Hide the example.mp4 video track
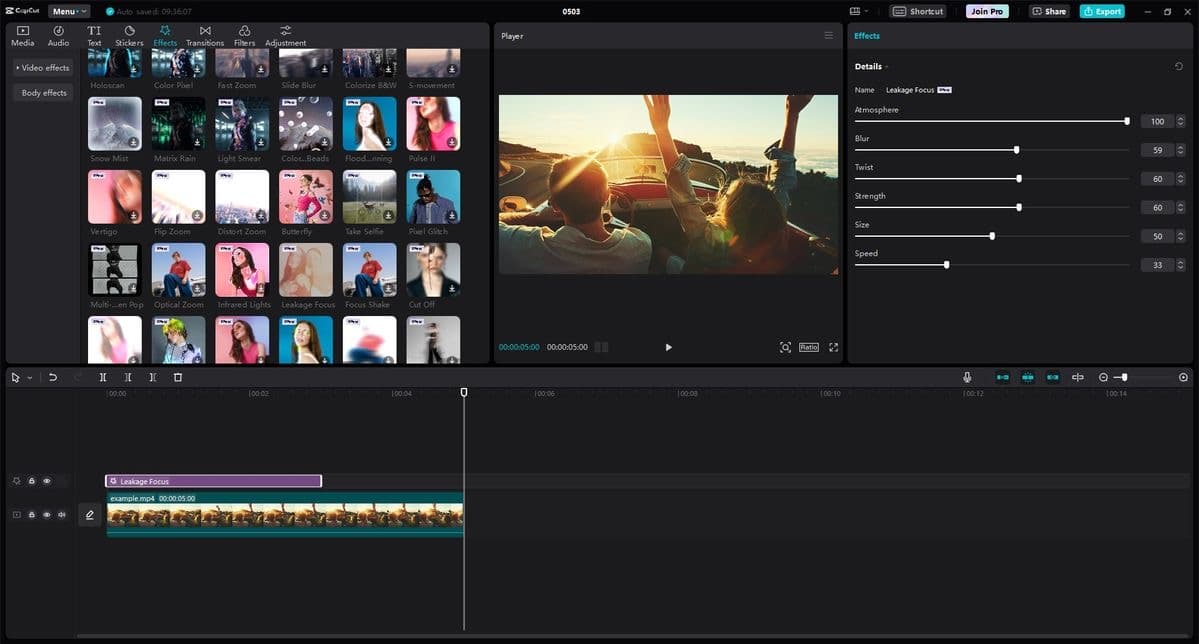This screenshot has height=644, width=1199. tap(47, 515)
